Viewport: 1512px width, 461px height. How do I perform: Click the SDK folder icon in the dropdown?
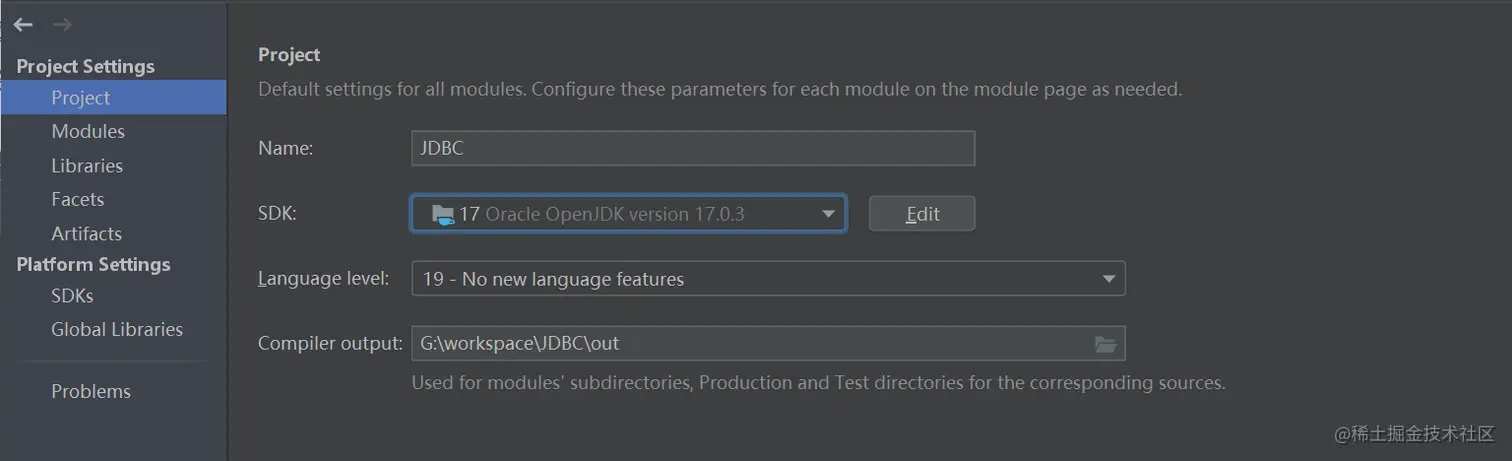(442, 214)
